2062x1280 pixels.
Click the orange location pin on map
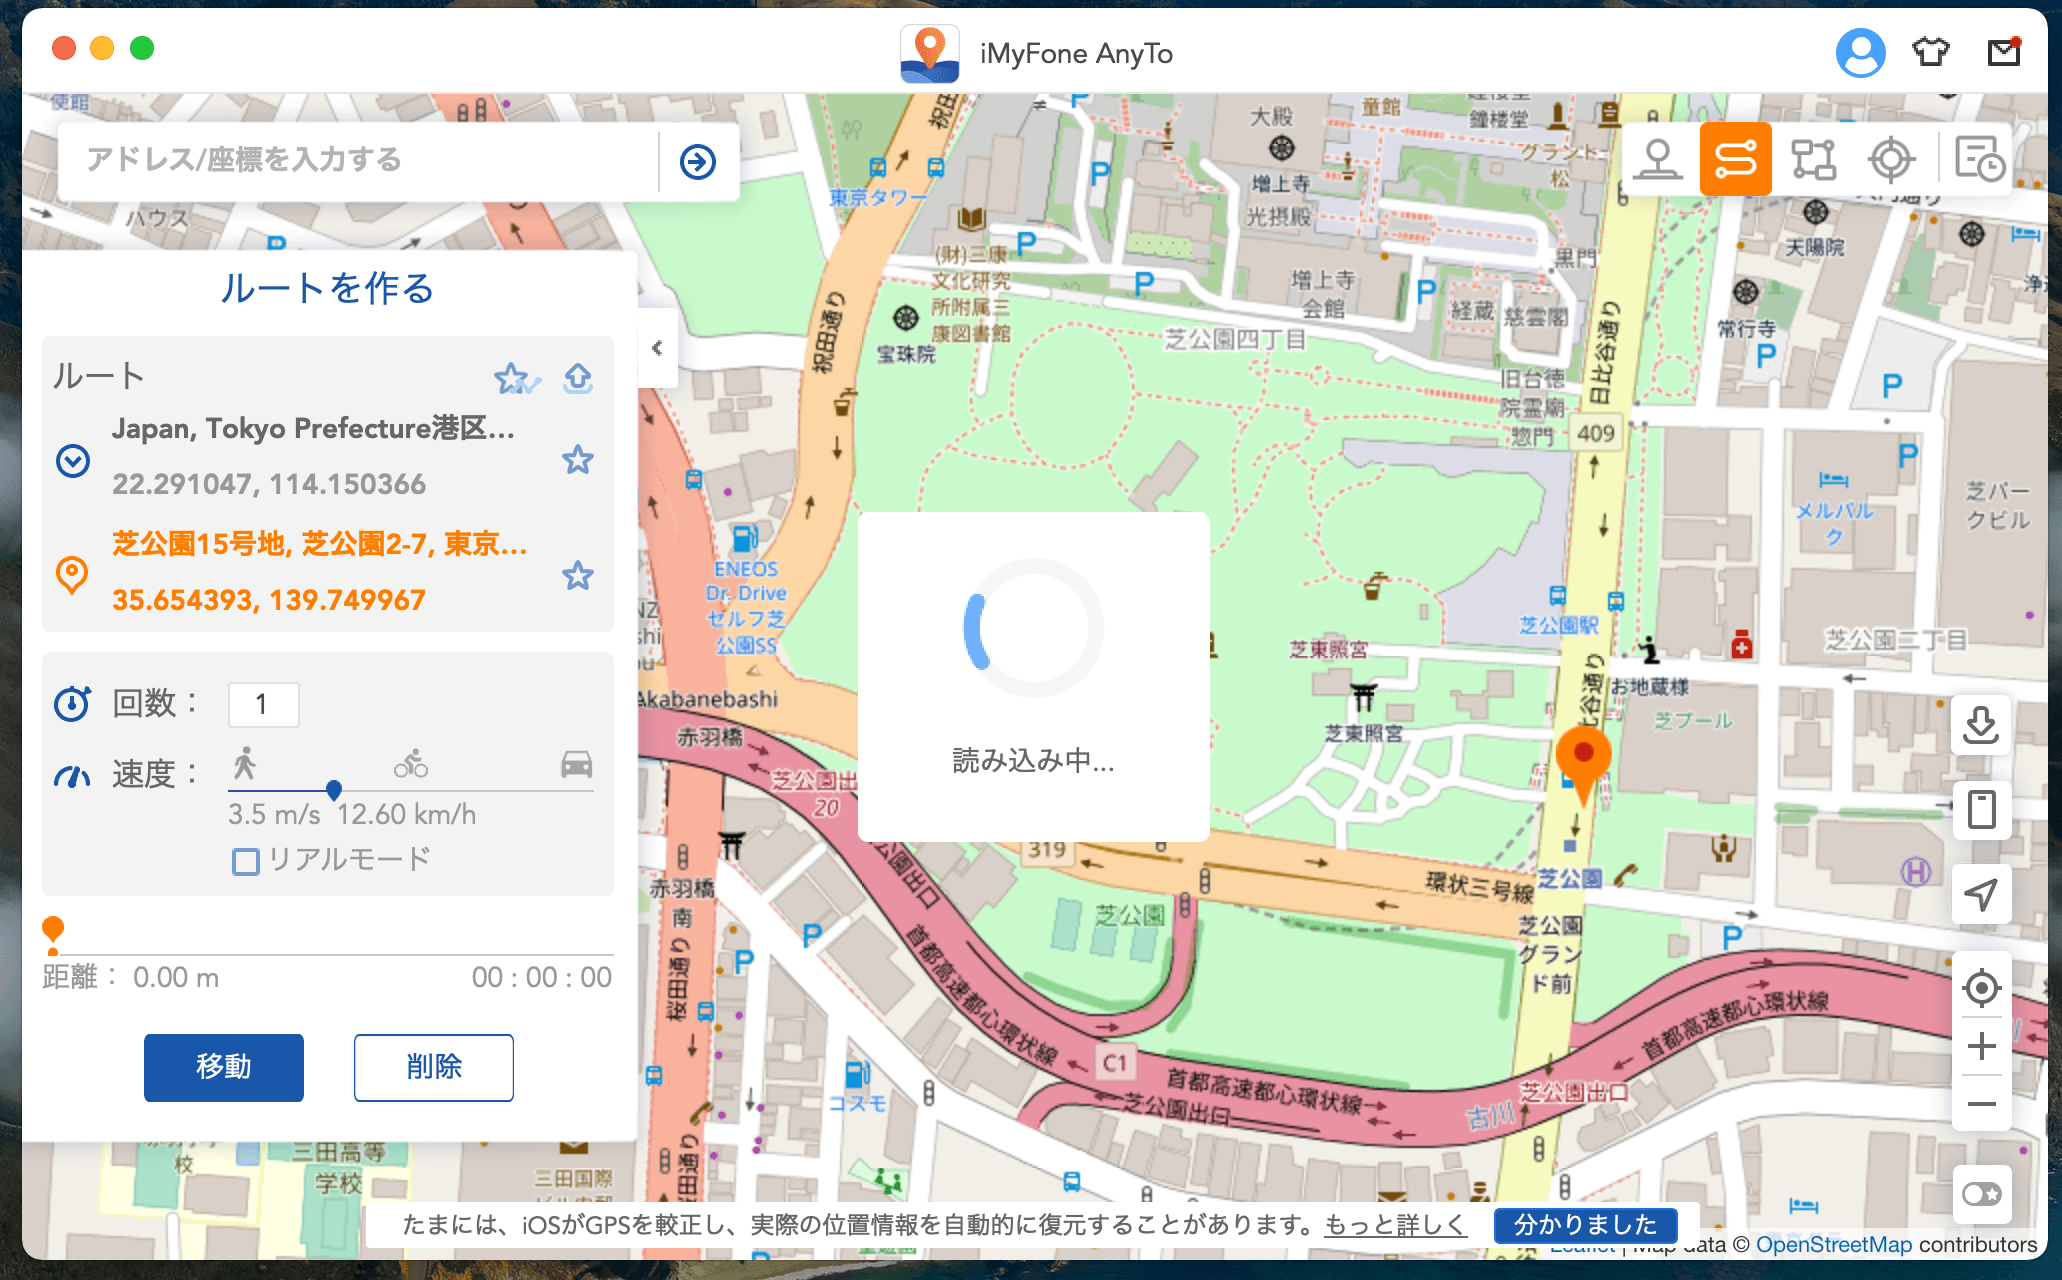point(1583,765)
